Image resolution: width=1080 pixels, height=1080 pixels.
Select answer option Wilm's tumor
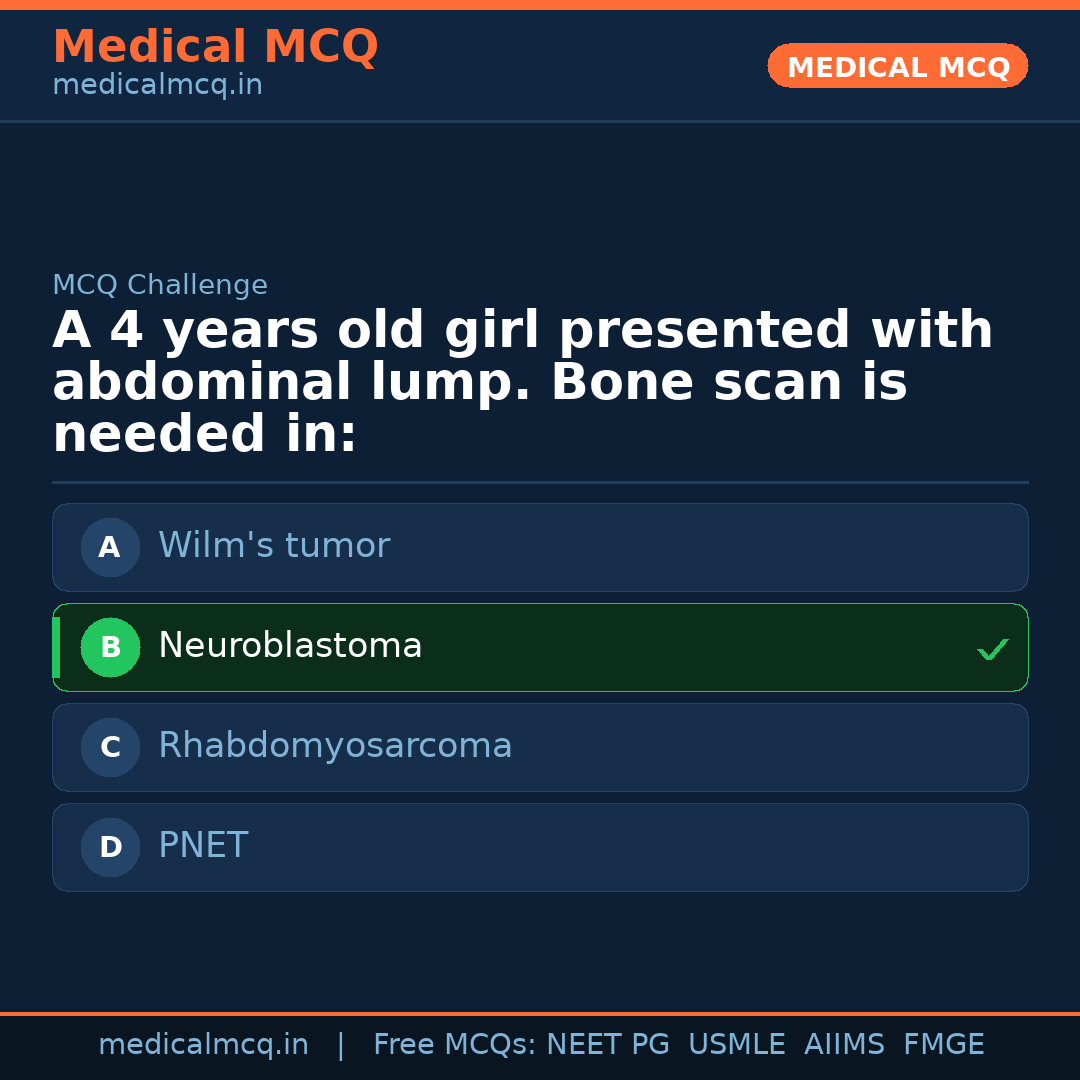pyautogui.click(x=540, y=547)
